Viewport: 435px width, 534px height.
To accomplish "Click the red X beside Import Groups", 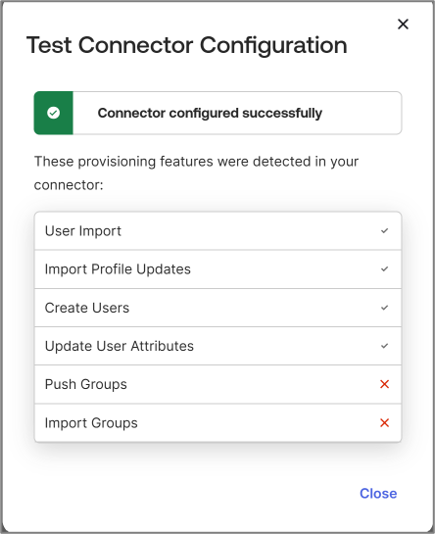I will tap(385, 423).
